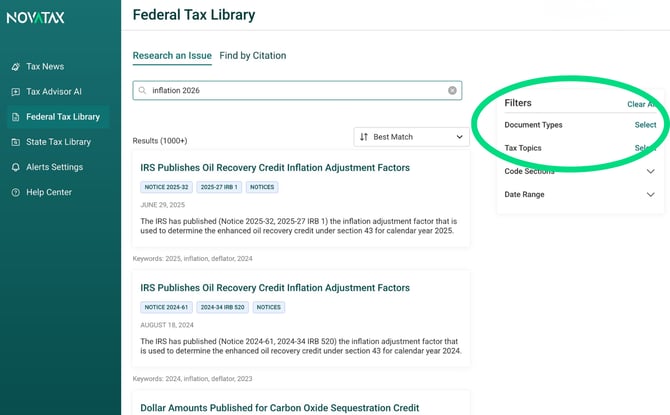Select the Research an Issue tab
Screen dimensions: 670x415
pyautogui.click(x=172, y=56)
